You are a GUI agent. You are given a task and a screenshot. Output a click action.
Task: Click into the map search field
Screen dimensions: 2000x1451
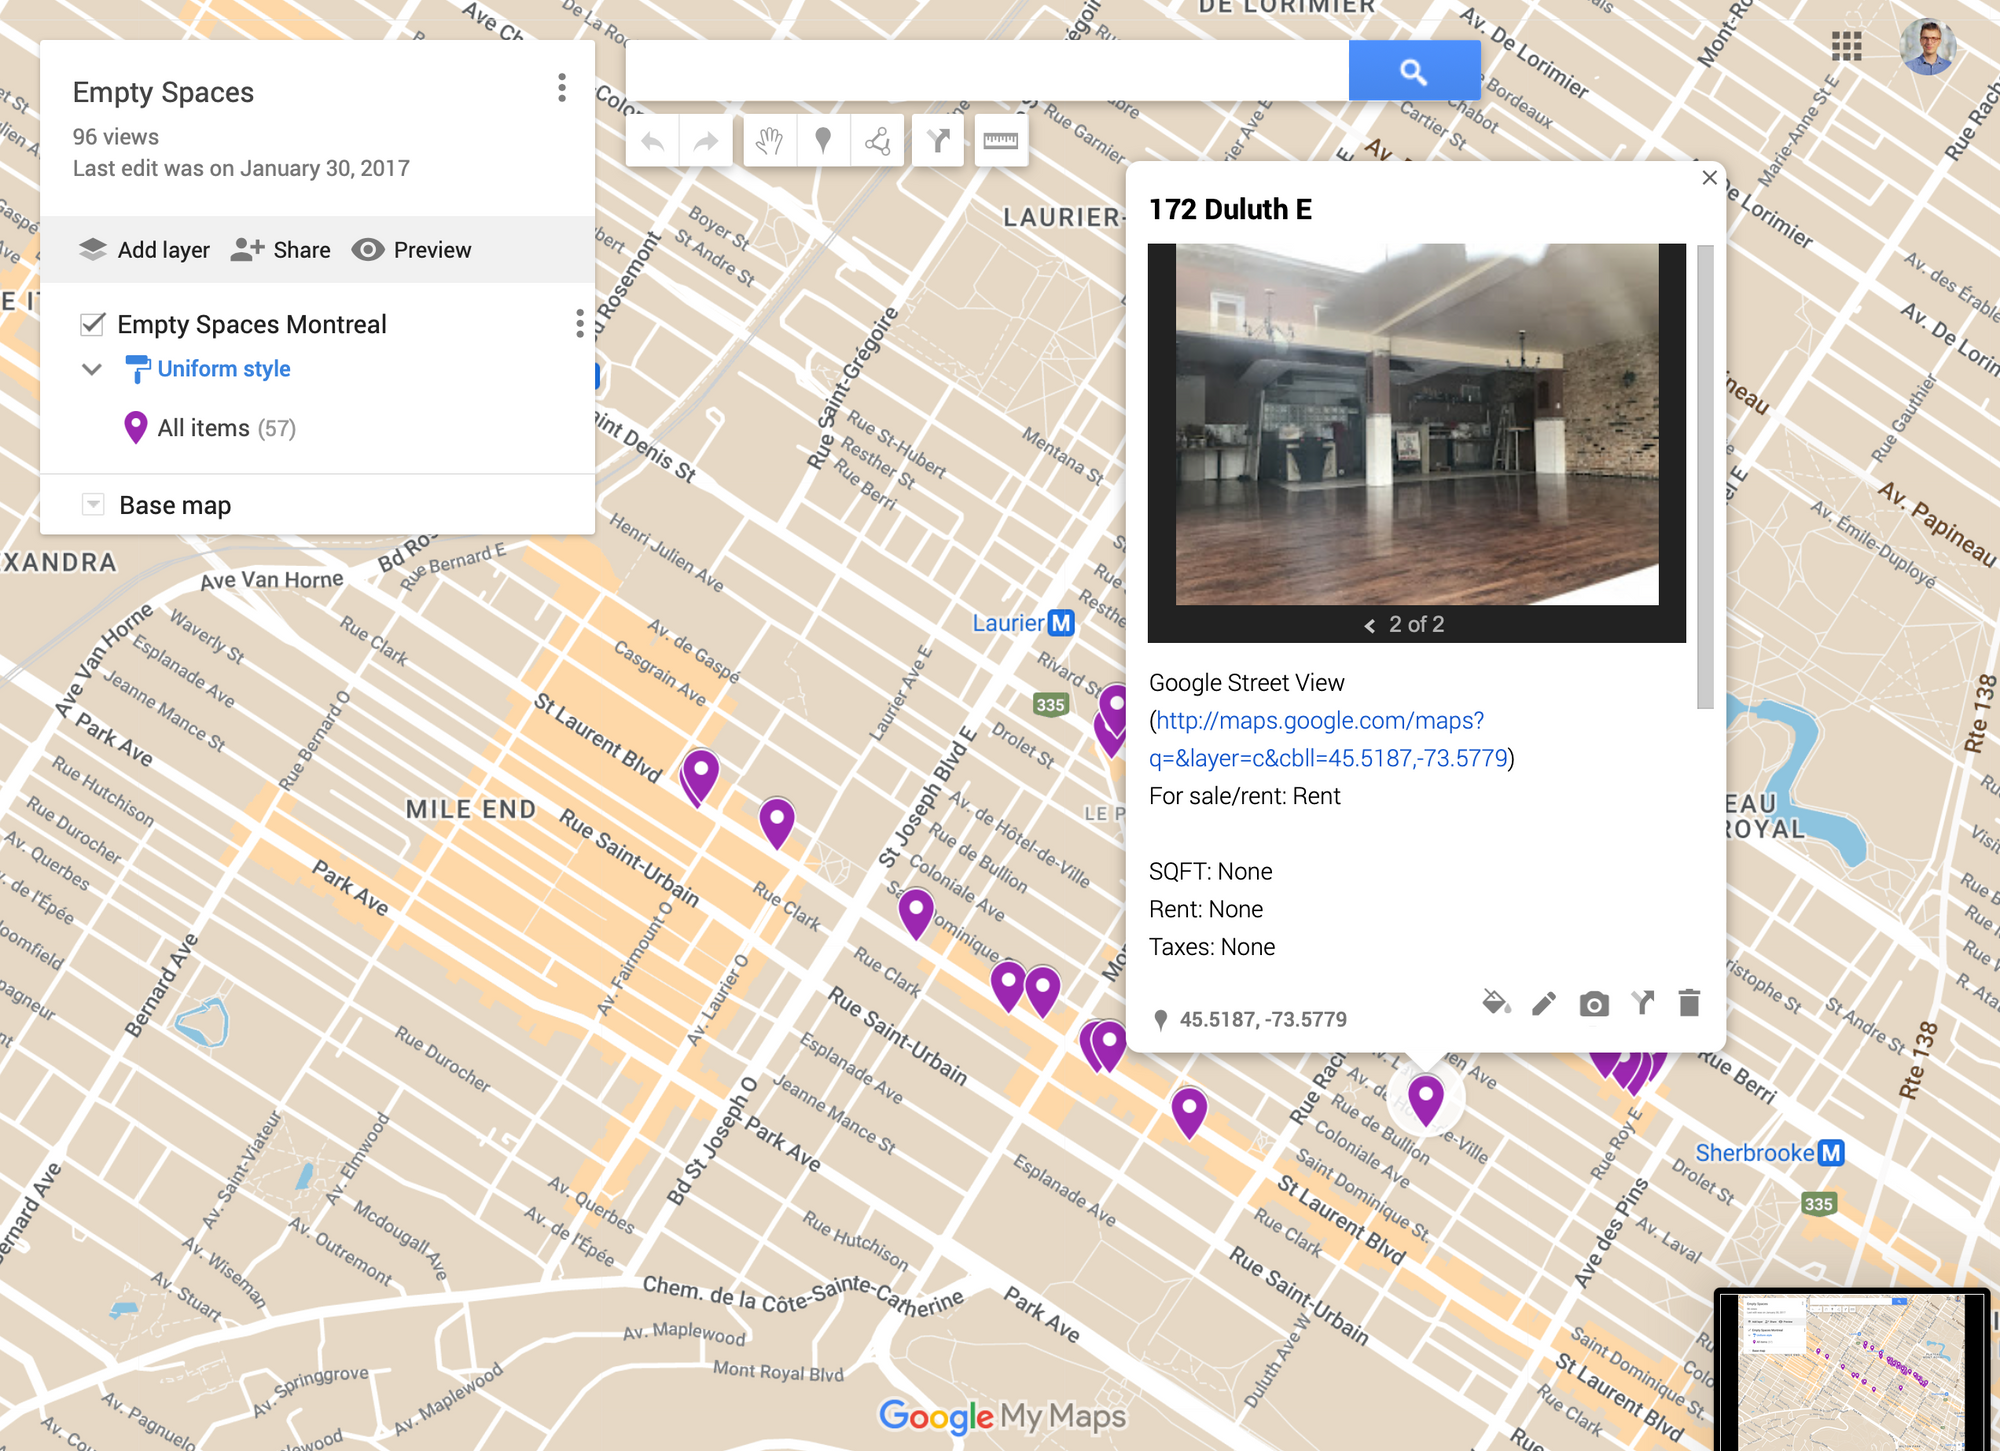point(987,71)
